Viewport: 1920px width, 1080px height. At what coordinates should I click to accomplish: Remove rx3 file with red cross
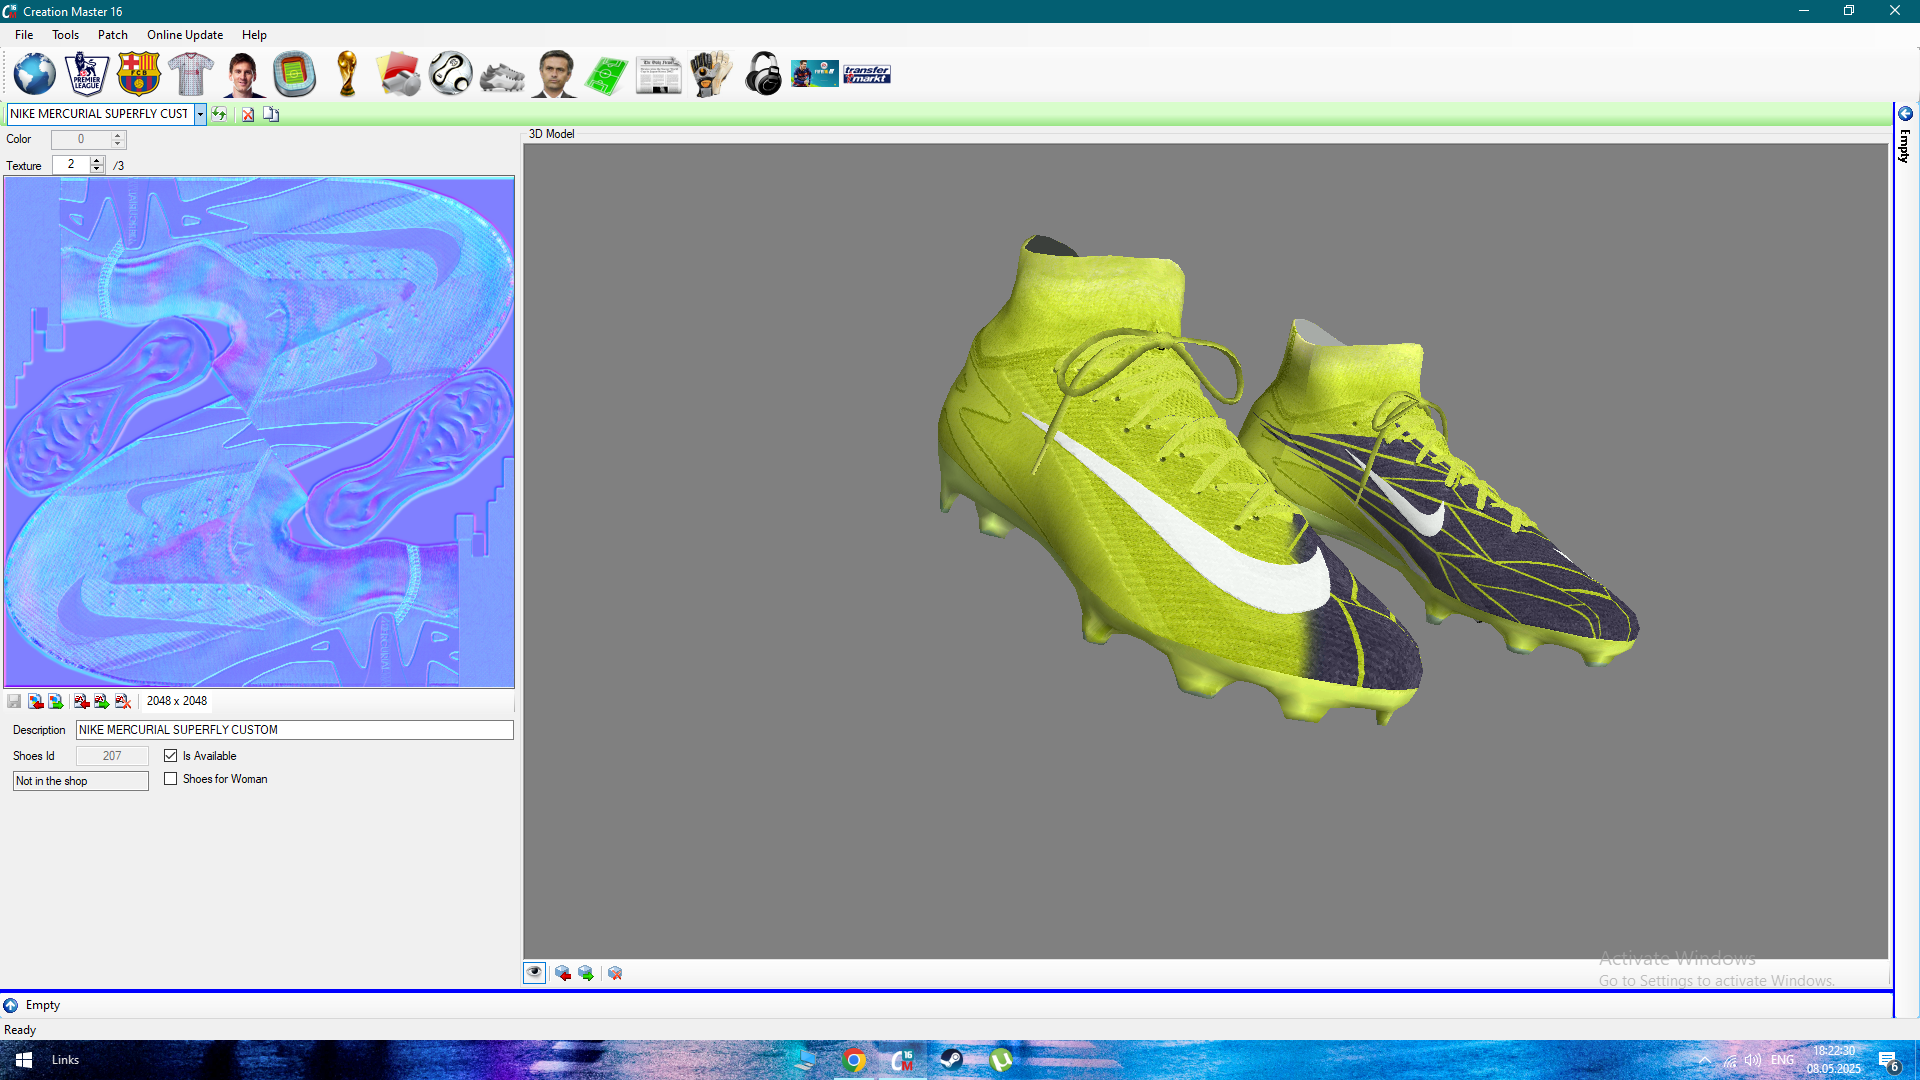(122, 701)
